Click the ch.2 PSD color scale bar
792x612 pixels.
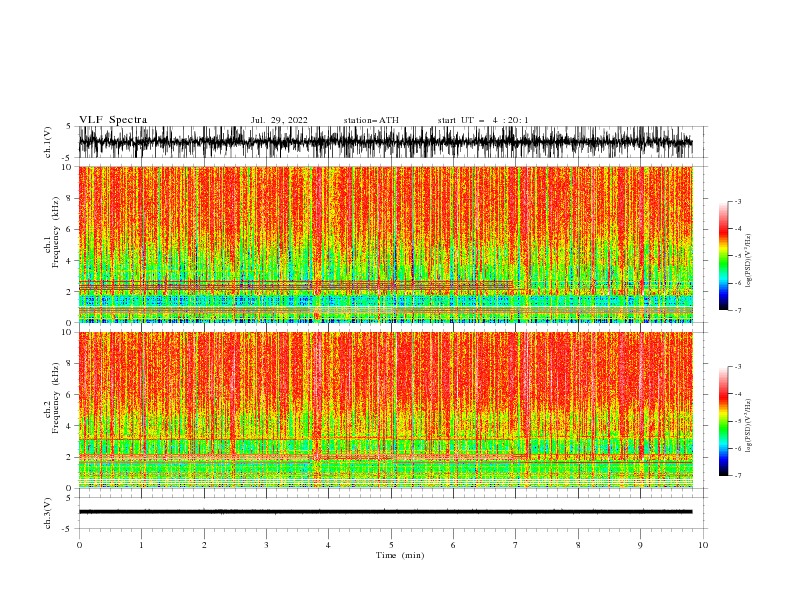coord(723,421)
